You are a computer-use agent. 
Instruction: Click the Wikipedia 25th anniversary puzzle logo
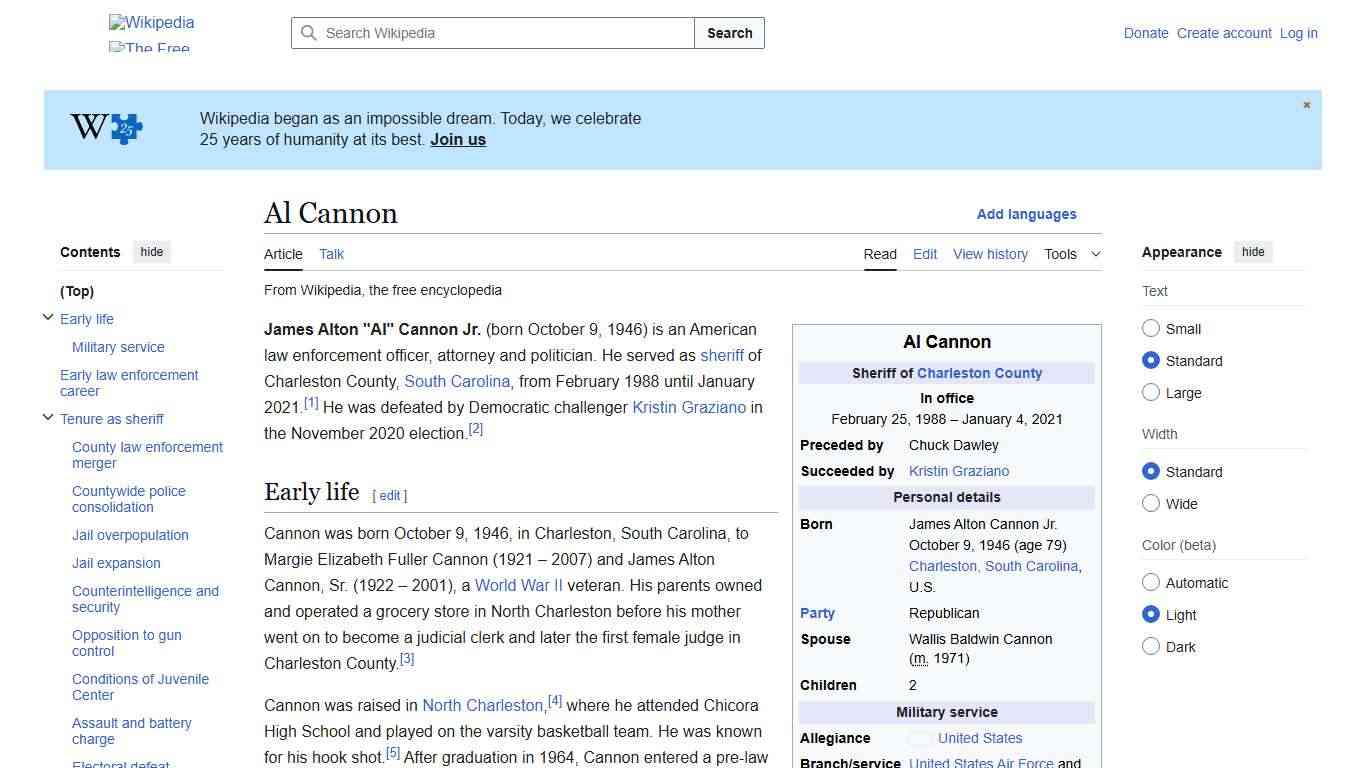click(x=105, y=128)
